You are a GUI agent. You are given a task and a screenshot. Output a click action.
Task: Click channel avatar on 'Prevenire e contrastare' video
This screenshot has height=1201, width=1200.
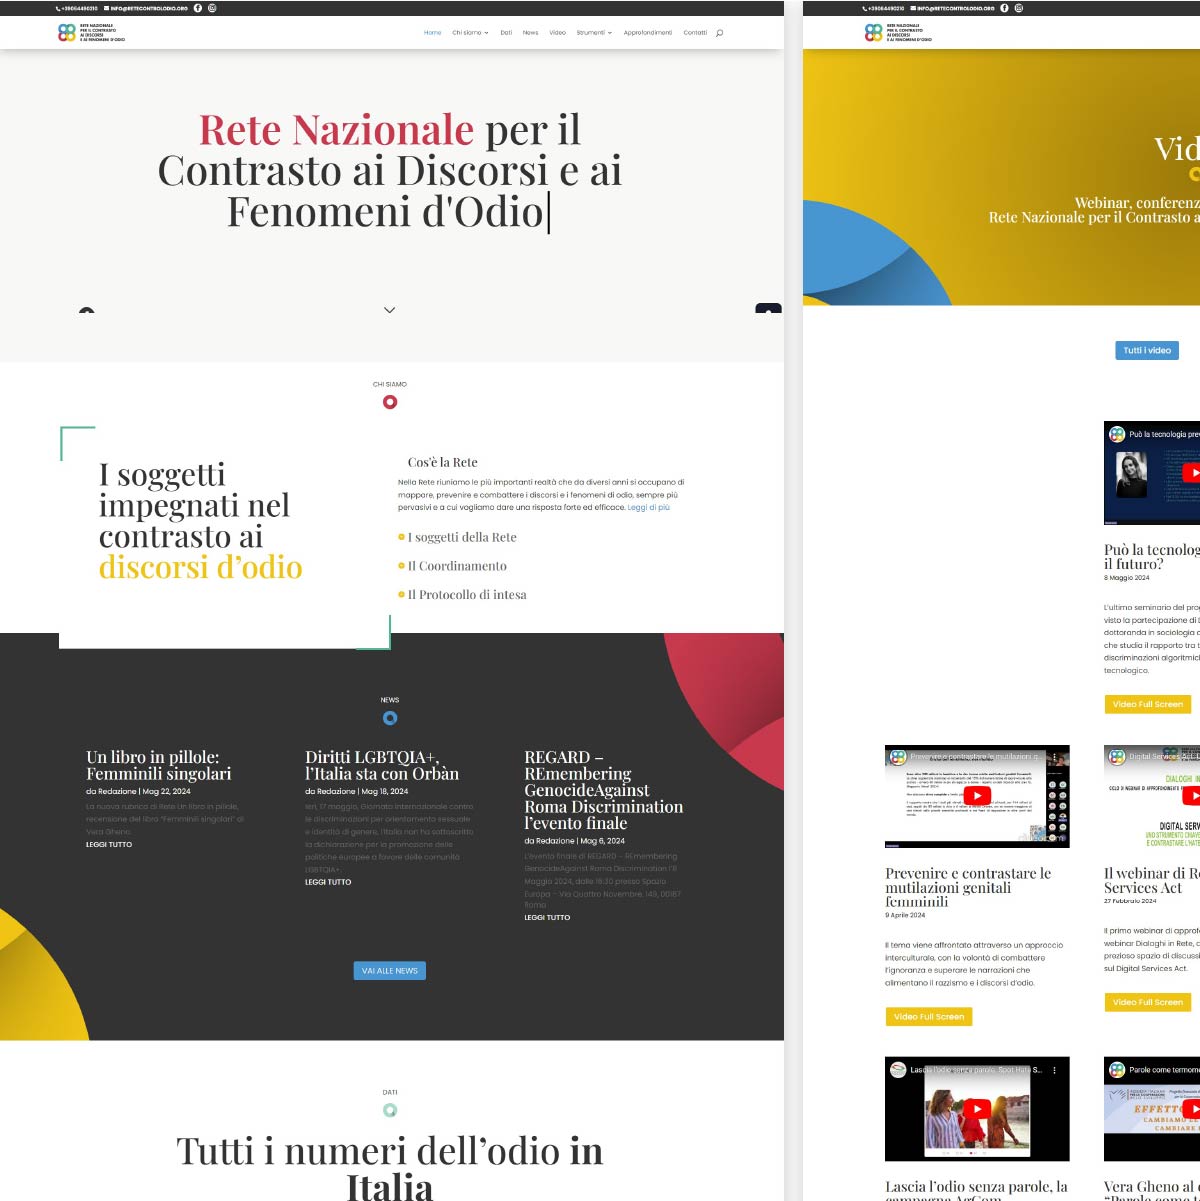898,757
